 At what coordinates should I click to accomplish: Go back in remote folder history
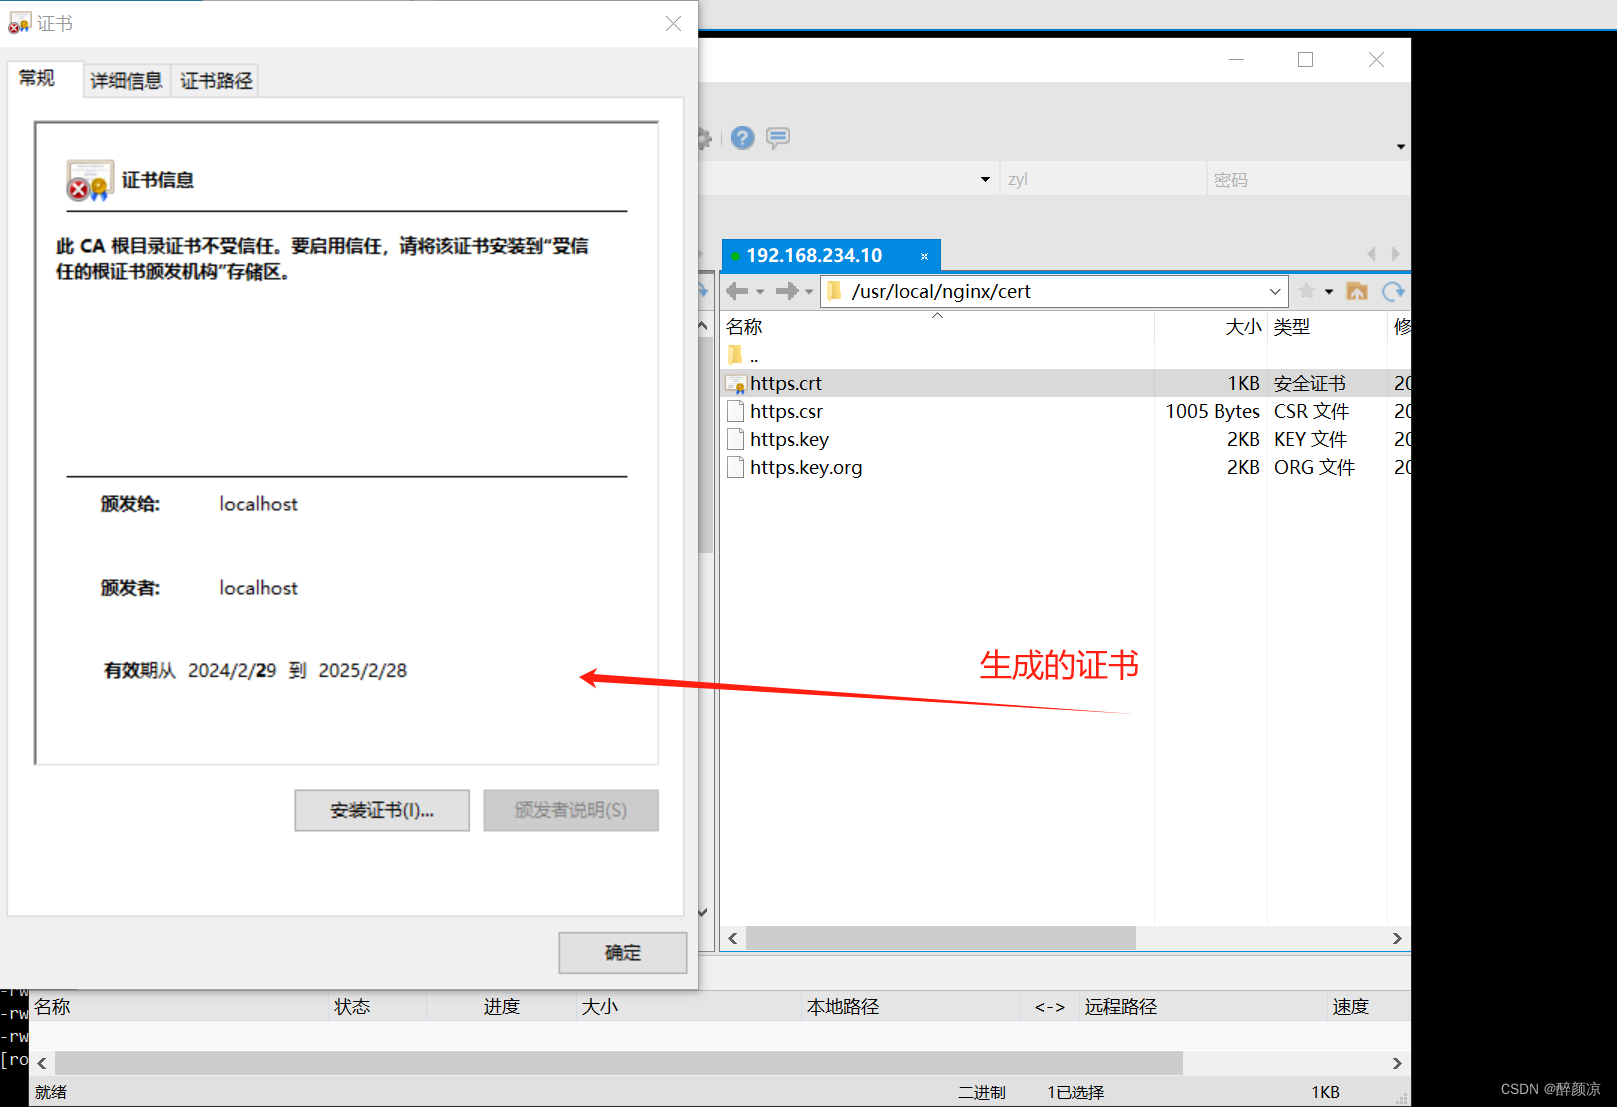point(737,291)
